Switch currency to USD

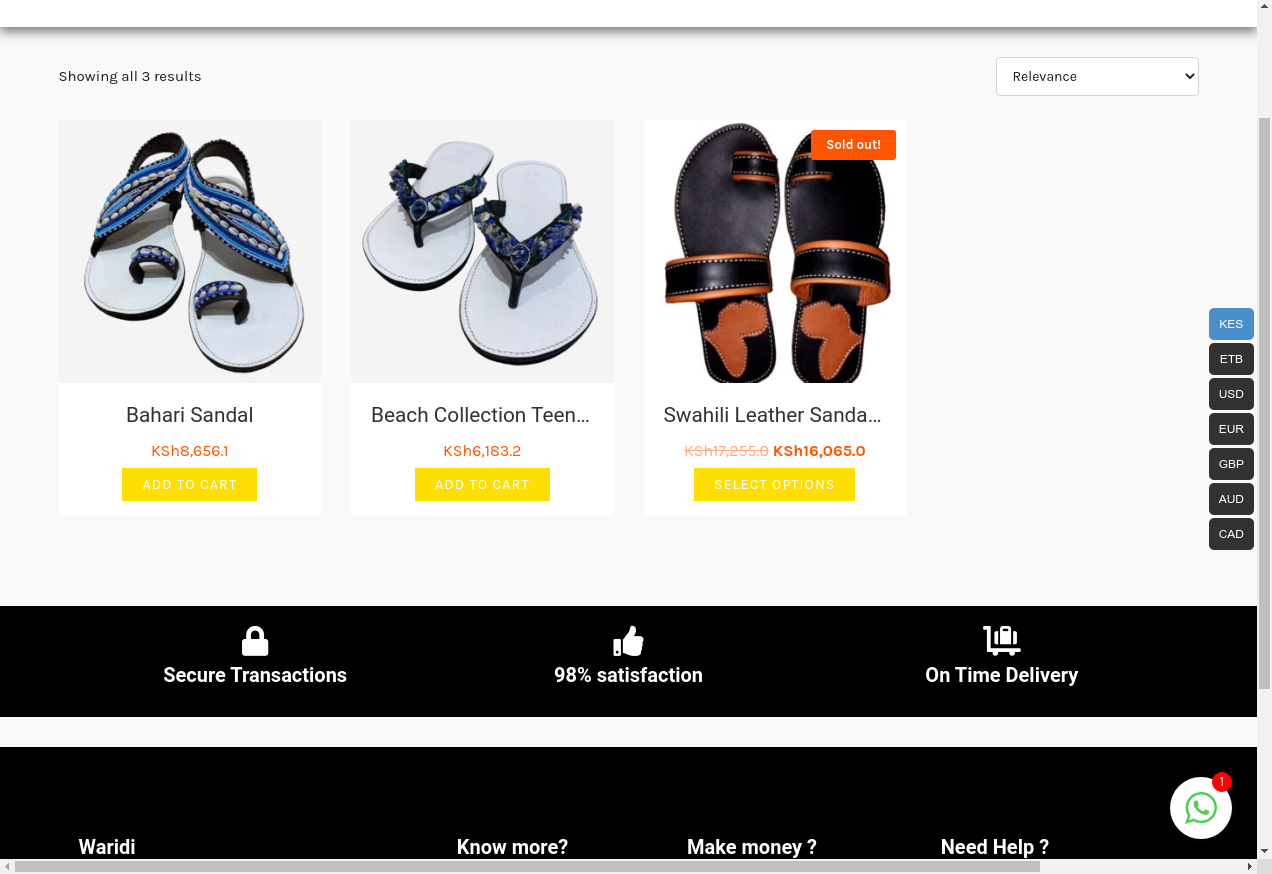pos(1231,394)
